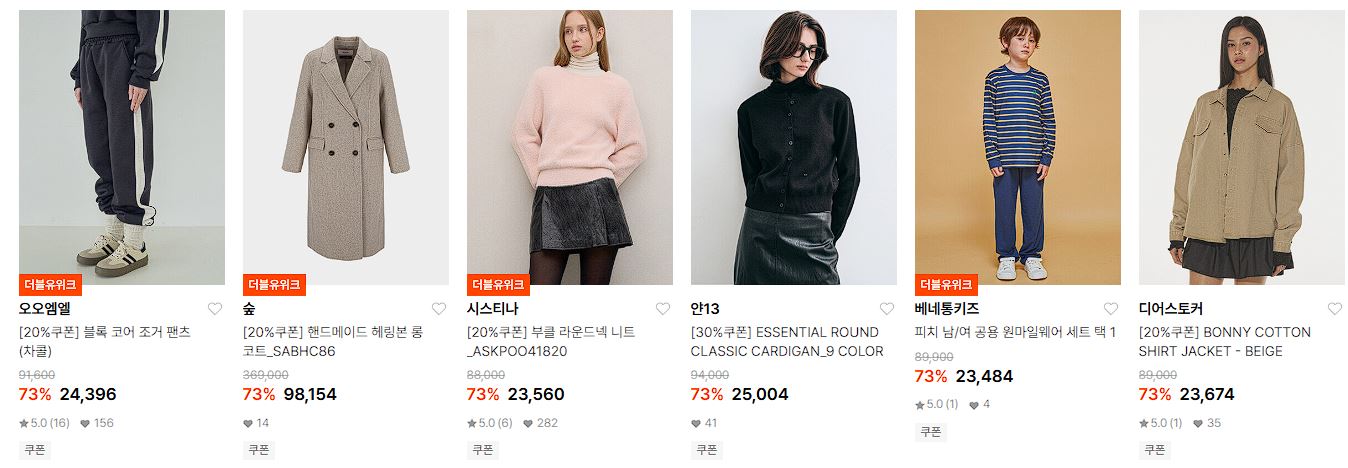Click the 쿠폰 tag under the 디어스토커 jacket
Image resolution: width=1348 pixels, height=468 pixels.
click(x=1154, y=450)
